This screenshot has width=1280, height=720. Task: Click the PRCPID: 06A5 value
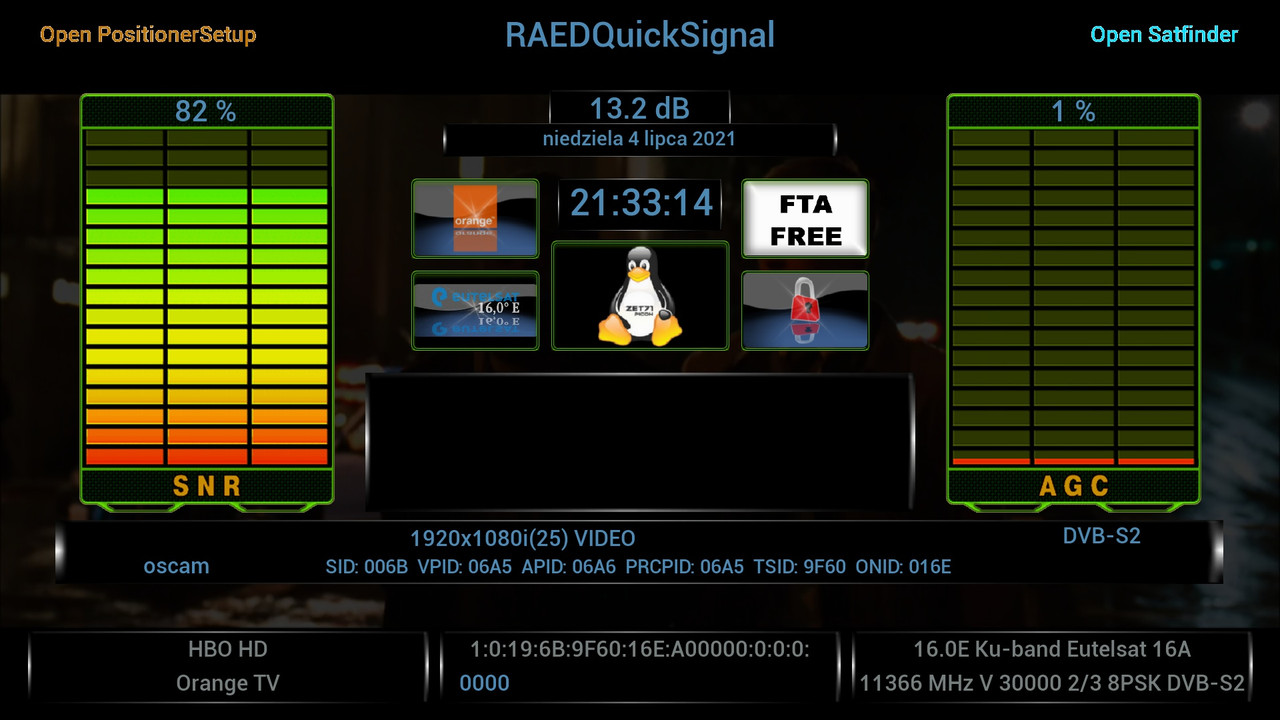click(685, 567)
